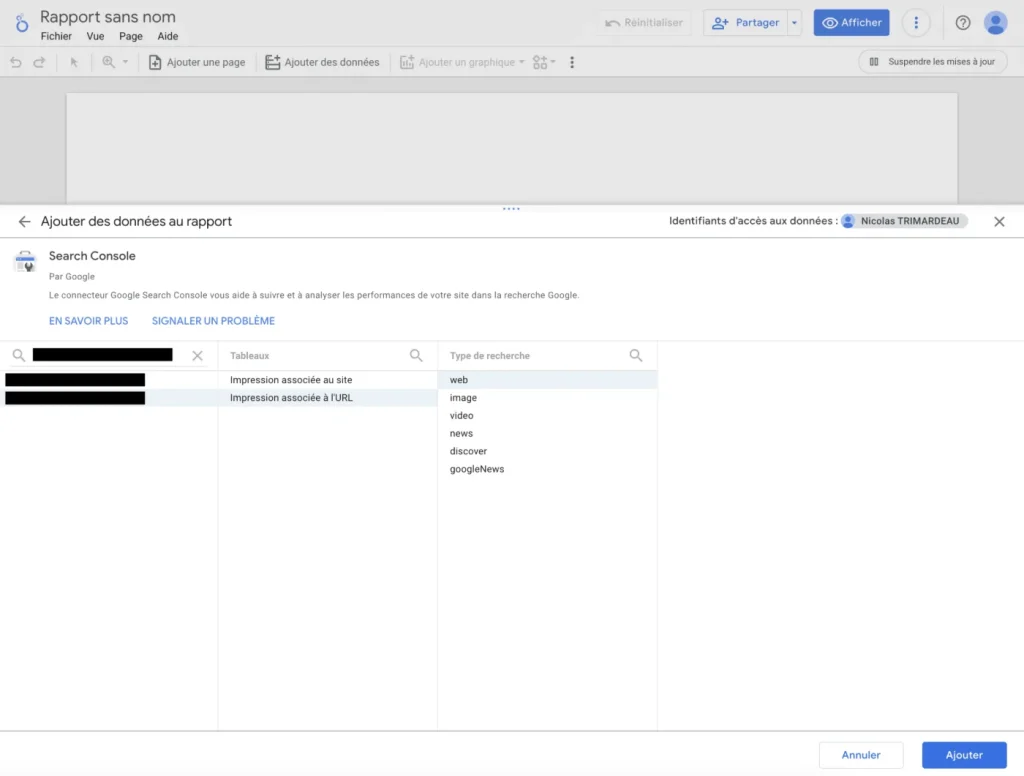Screen dimensions: 1024x776
Task: Click the Type de recherche search icon
Action: pyautogui.click(x=635, y=355)
